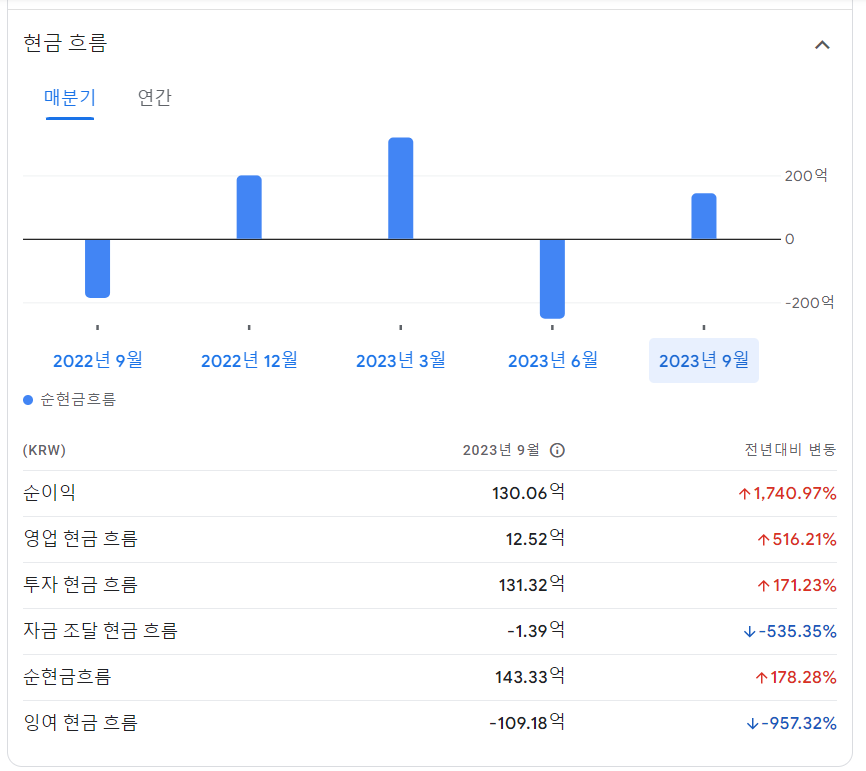Click the -1.39억 value
866x771 pixels.
point(536,630)
